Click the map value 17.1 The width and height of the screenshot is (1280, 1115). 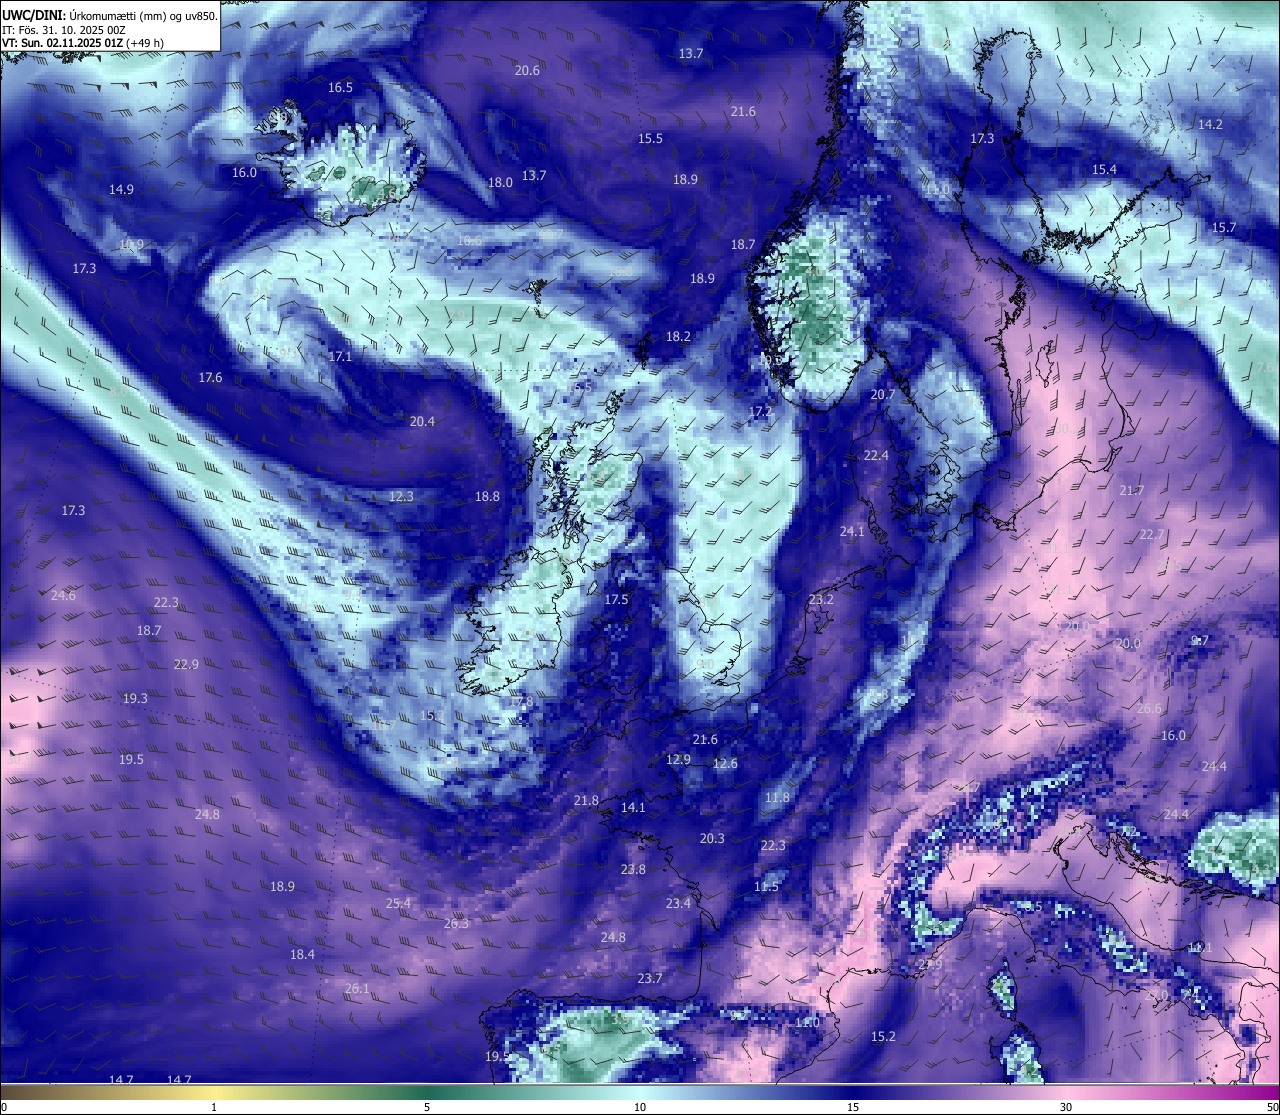pyautogui.click(x=340, y=356)
